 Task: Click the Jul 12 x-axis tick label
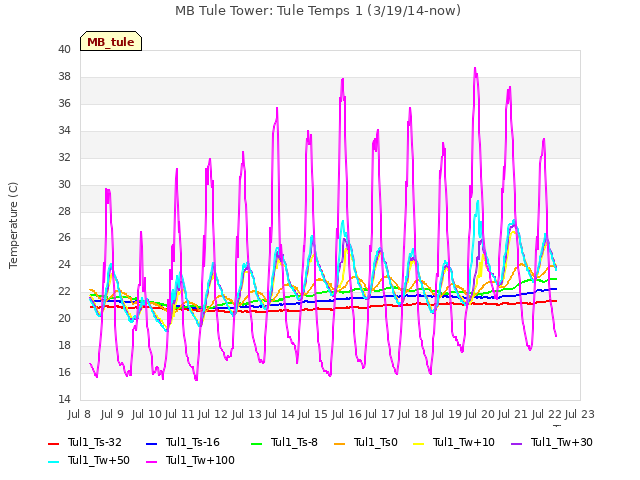tap(213, 414)
